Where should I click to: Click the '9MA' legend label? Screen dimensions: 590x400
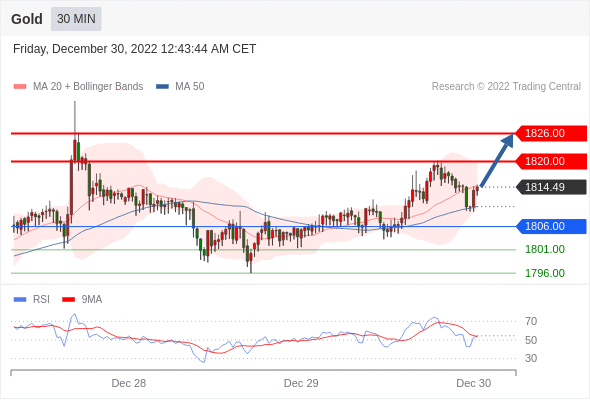point(92,300)
